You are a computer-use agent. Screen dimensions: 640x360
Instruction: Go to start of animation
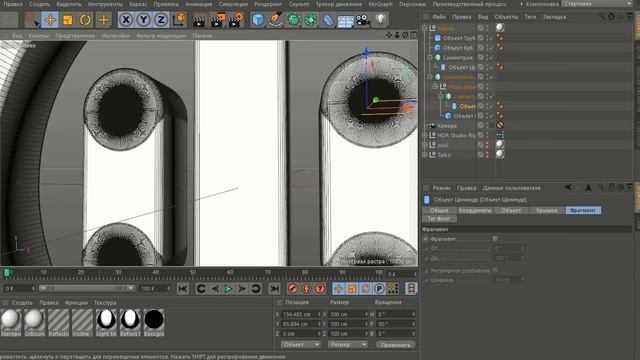click(x=183, y=289)
